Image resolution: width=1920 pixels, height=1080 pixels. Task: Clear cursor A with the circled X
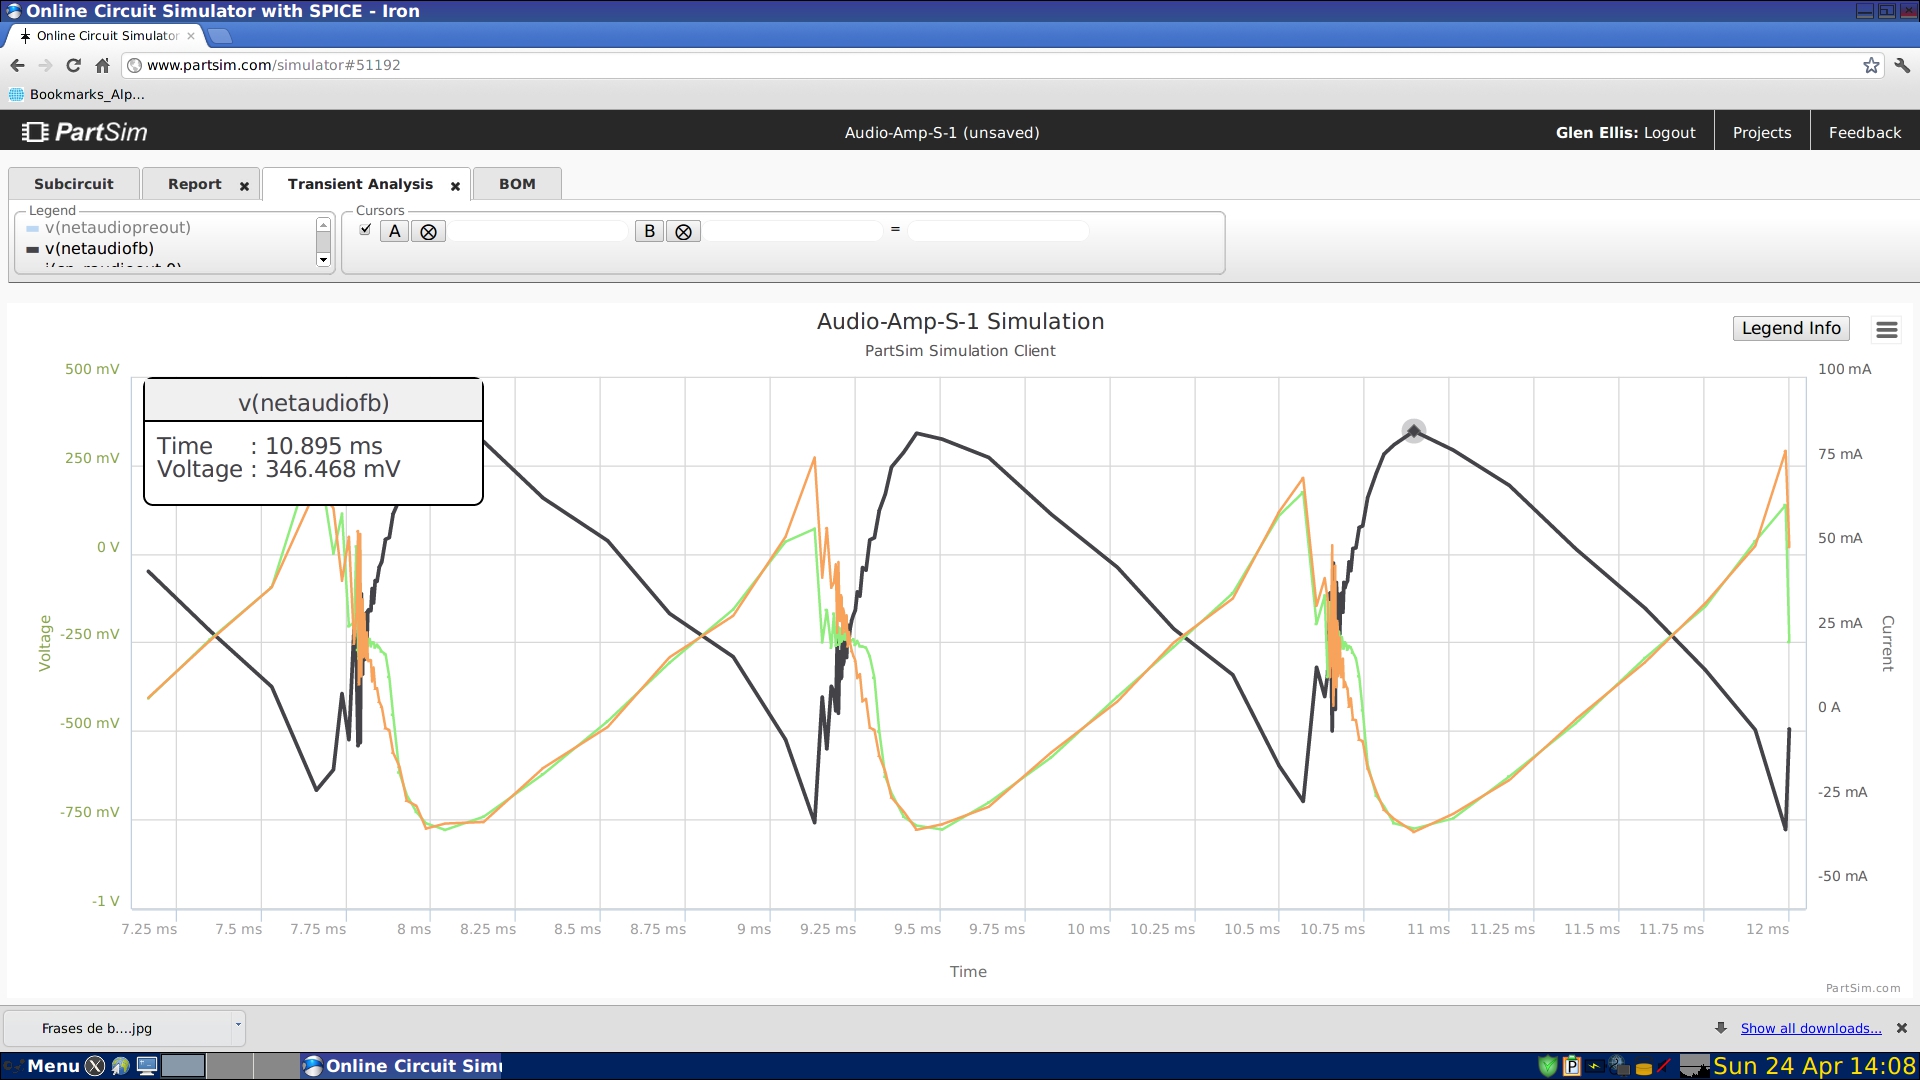429,231
